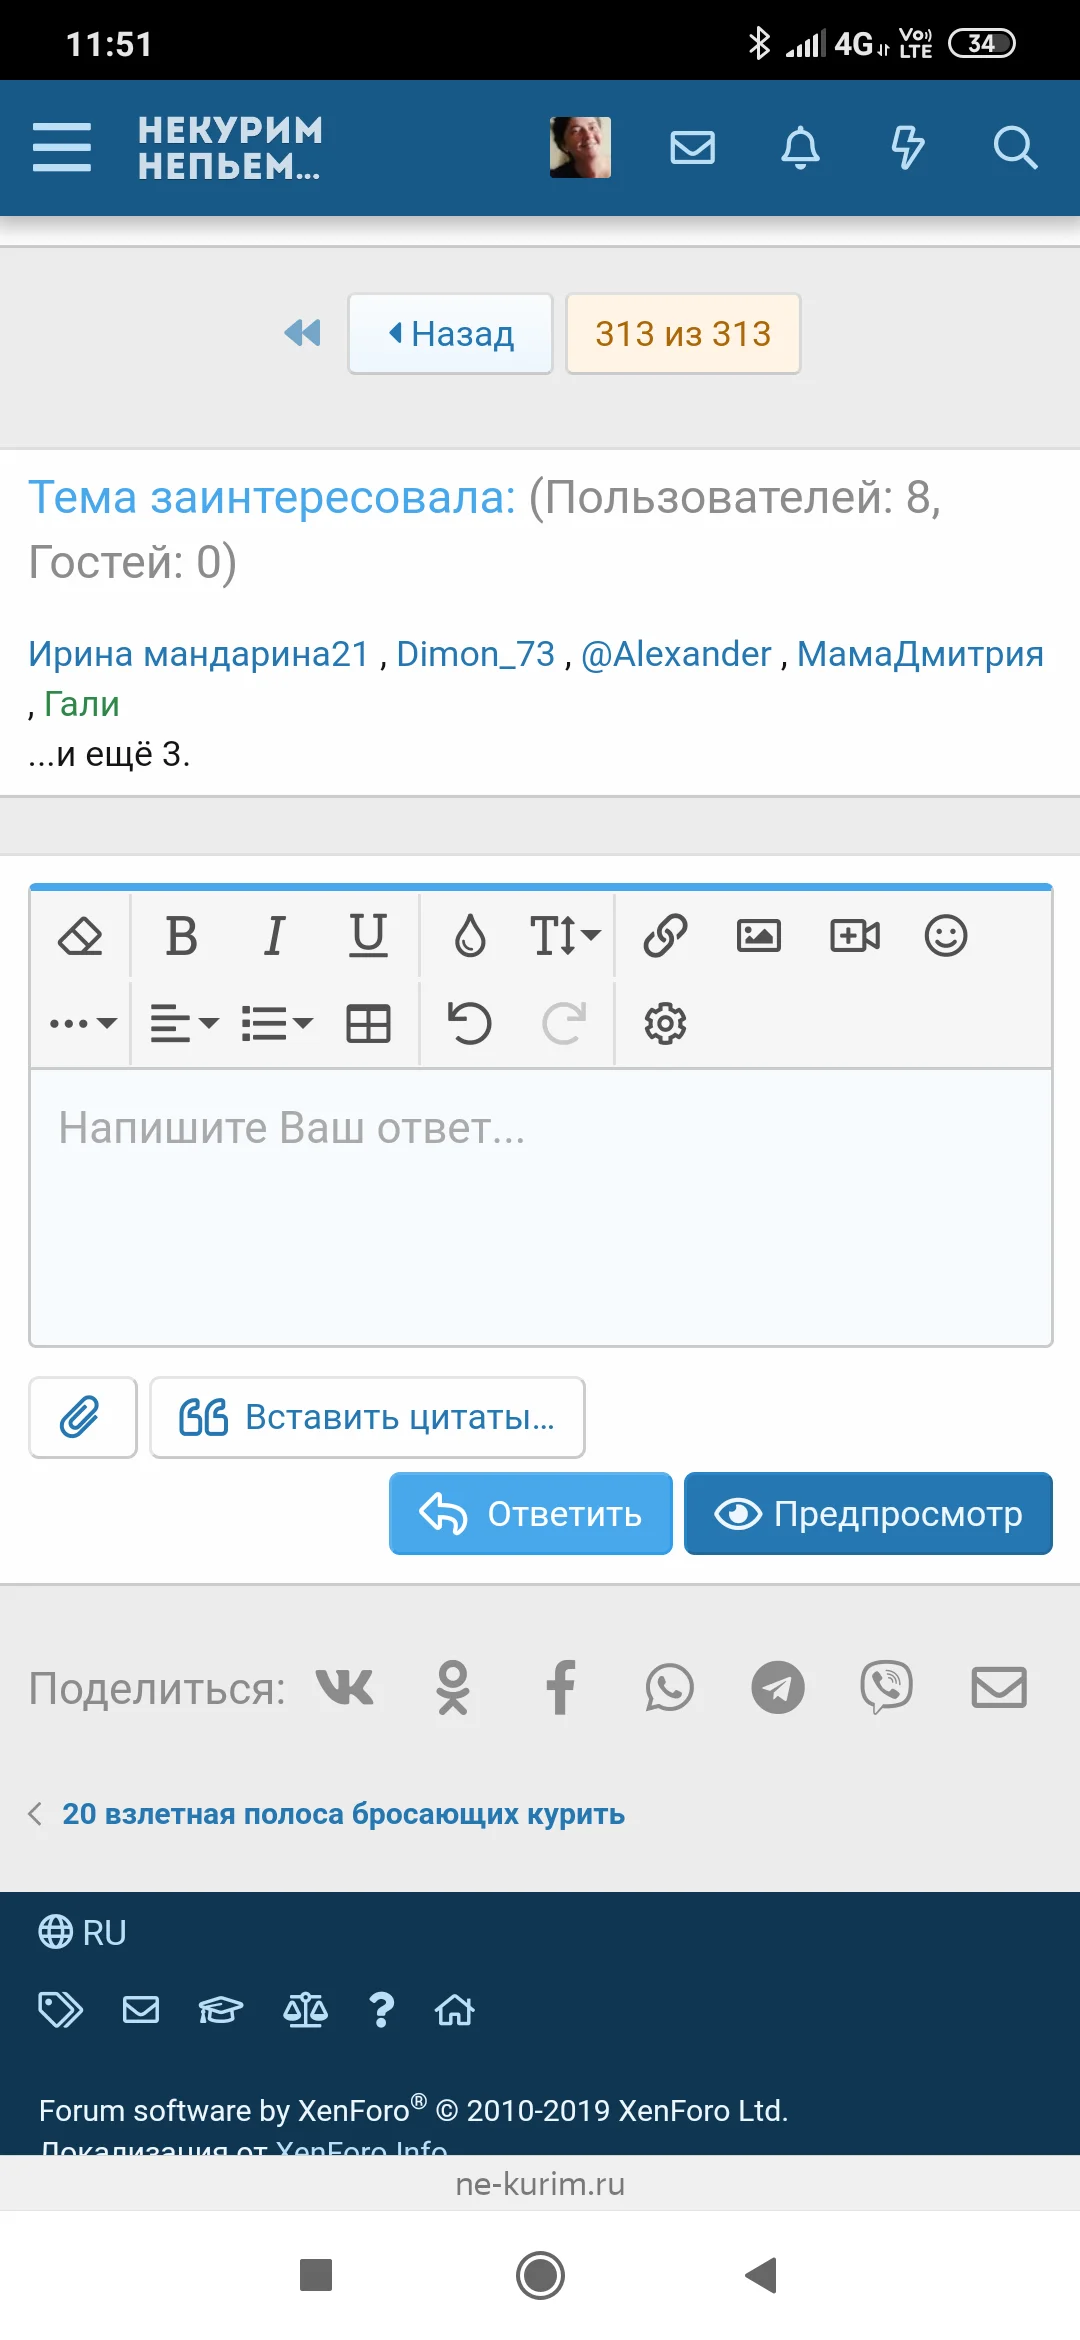Insert a table in editor
Image resolution: width=1080 pixels, height=2340 pixels.
[x=368, y=1023]
